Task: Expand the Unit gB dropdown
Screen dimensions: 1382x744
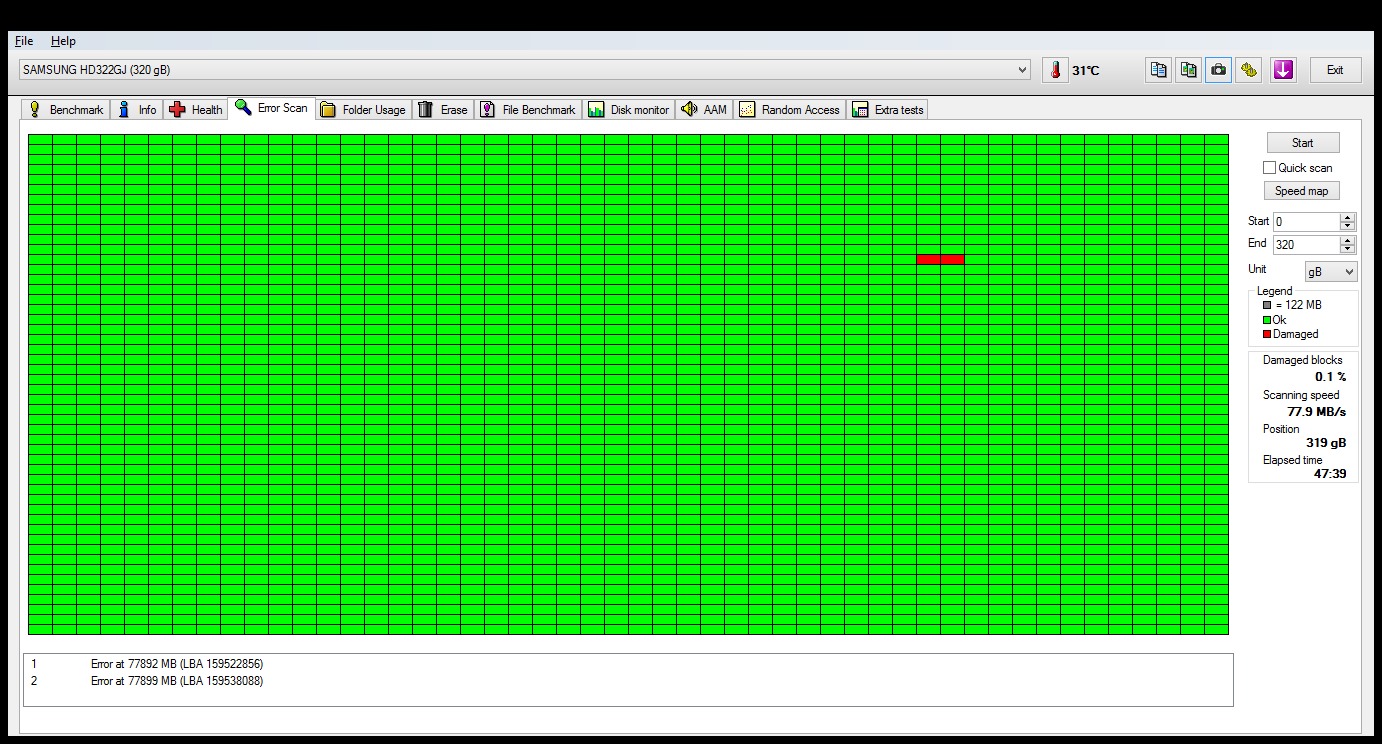Action: pyautogui.click(x=1331, y=272)
